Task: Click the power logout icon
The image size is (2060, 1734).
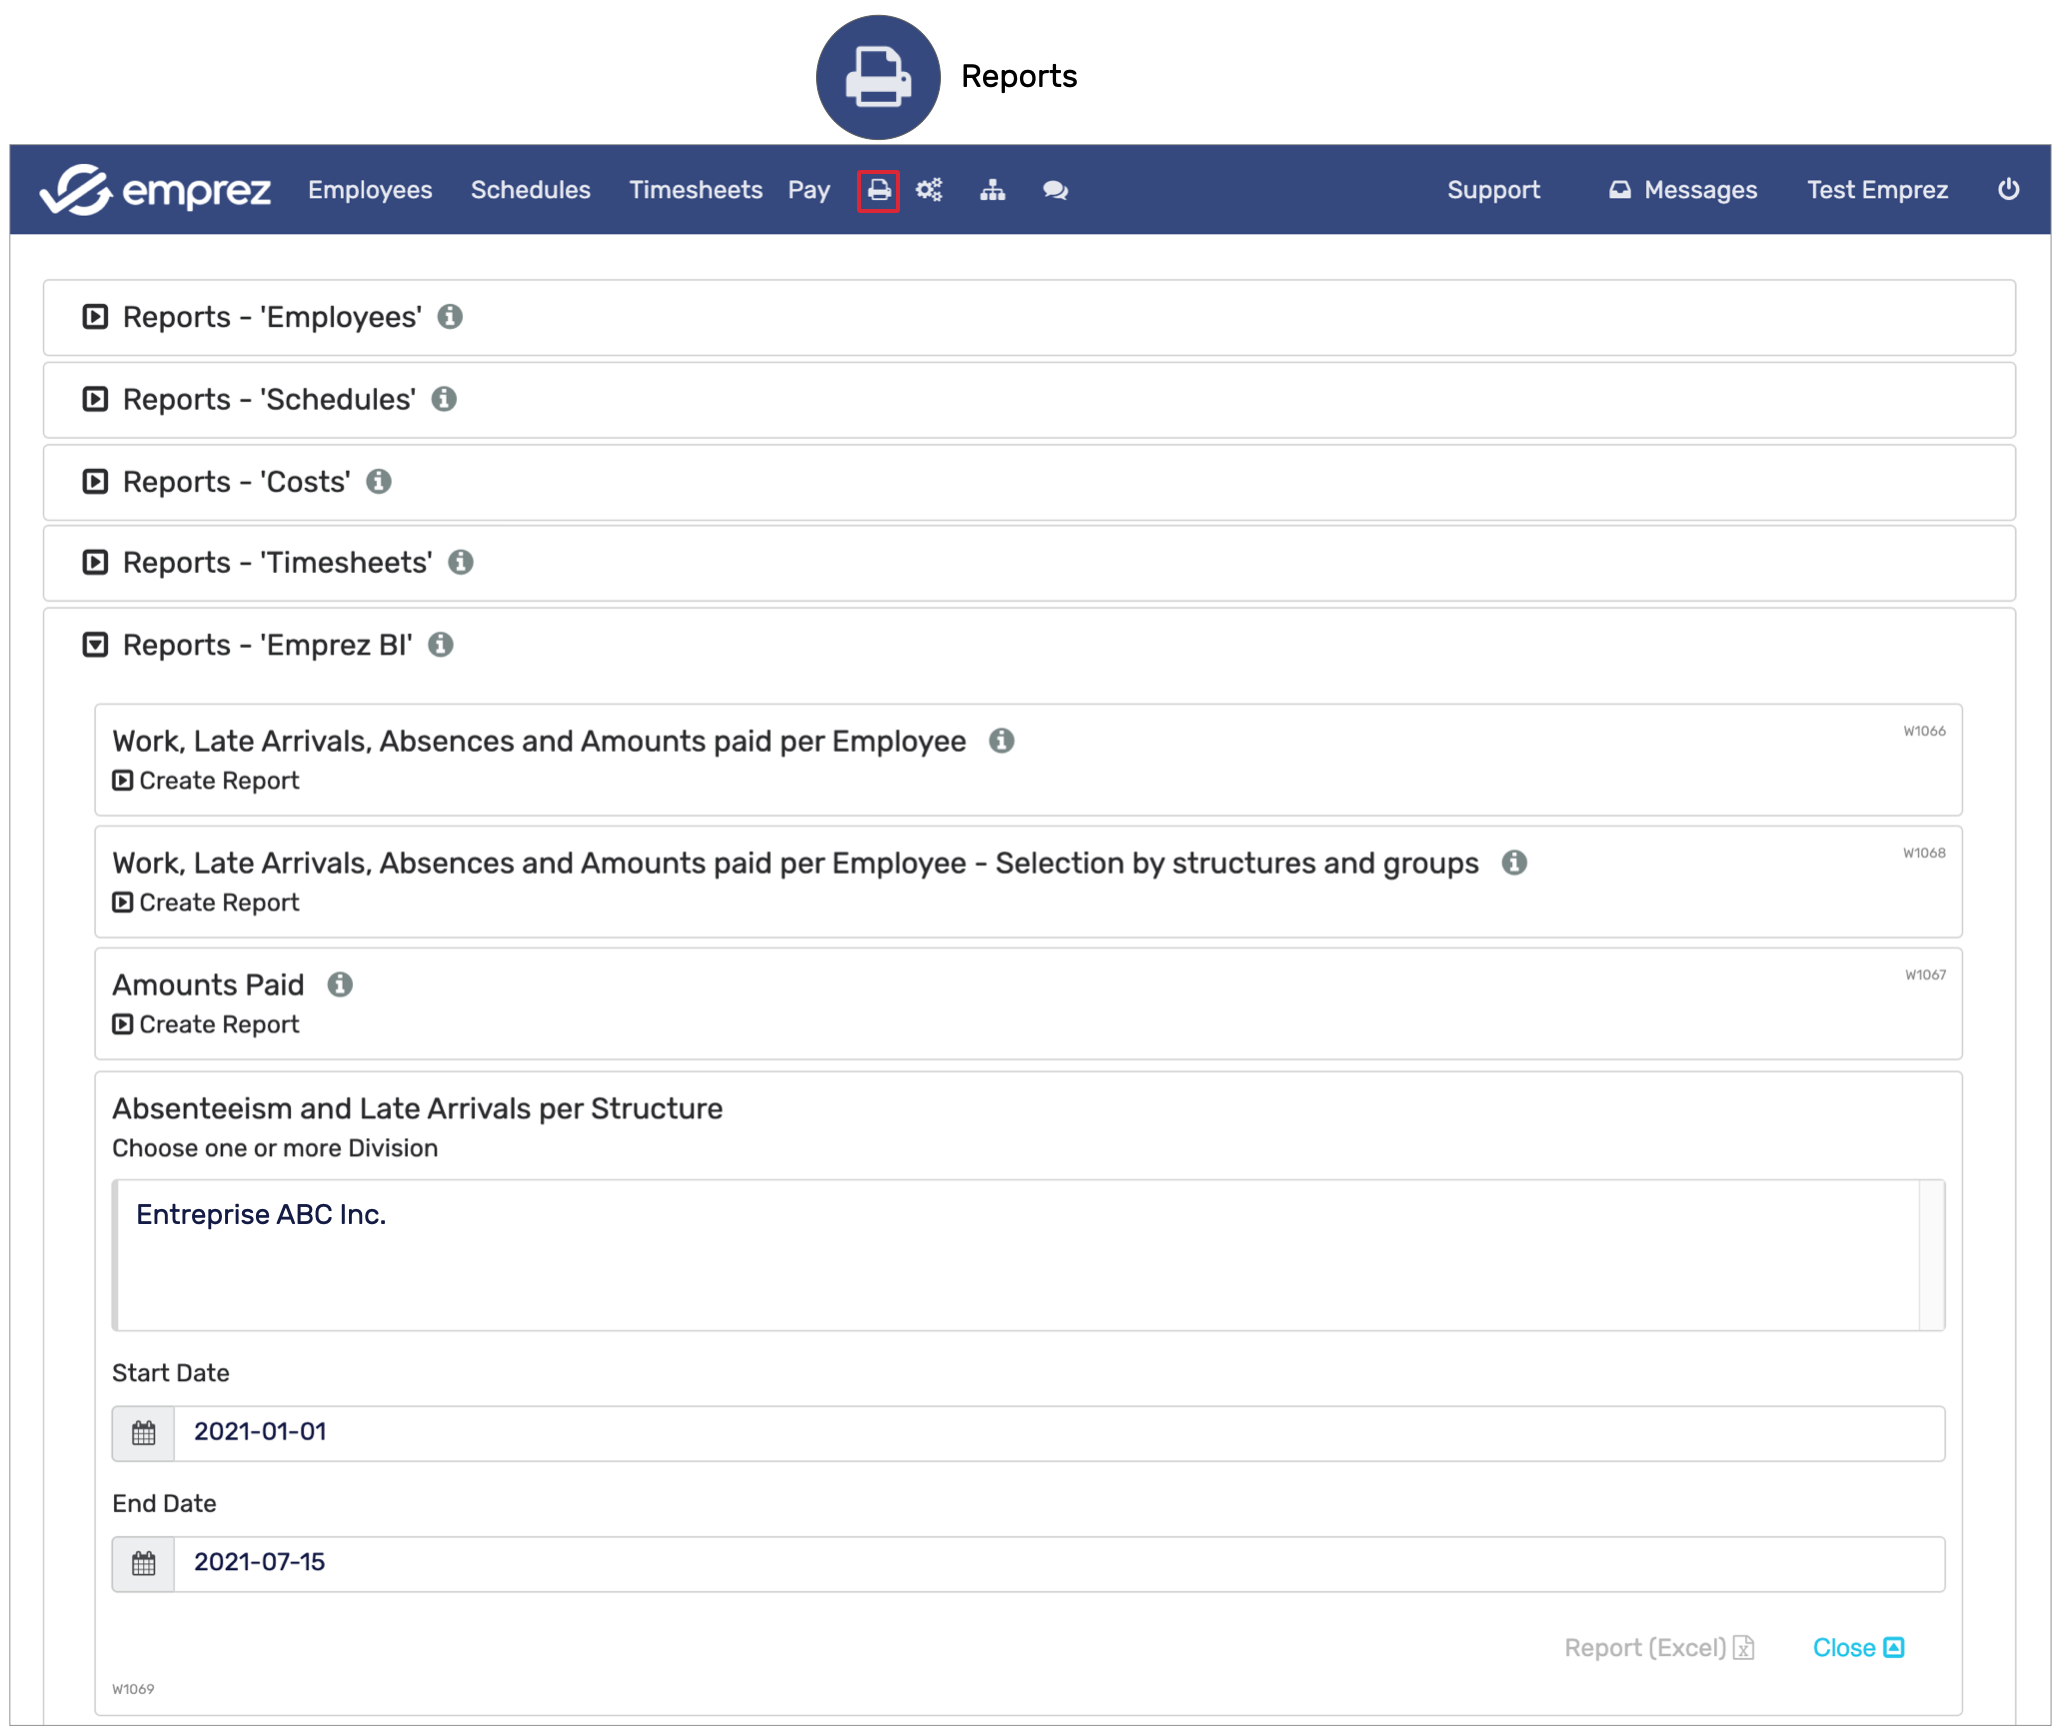Action: (2008, 190)
